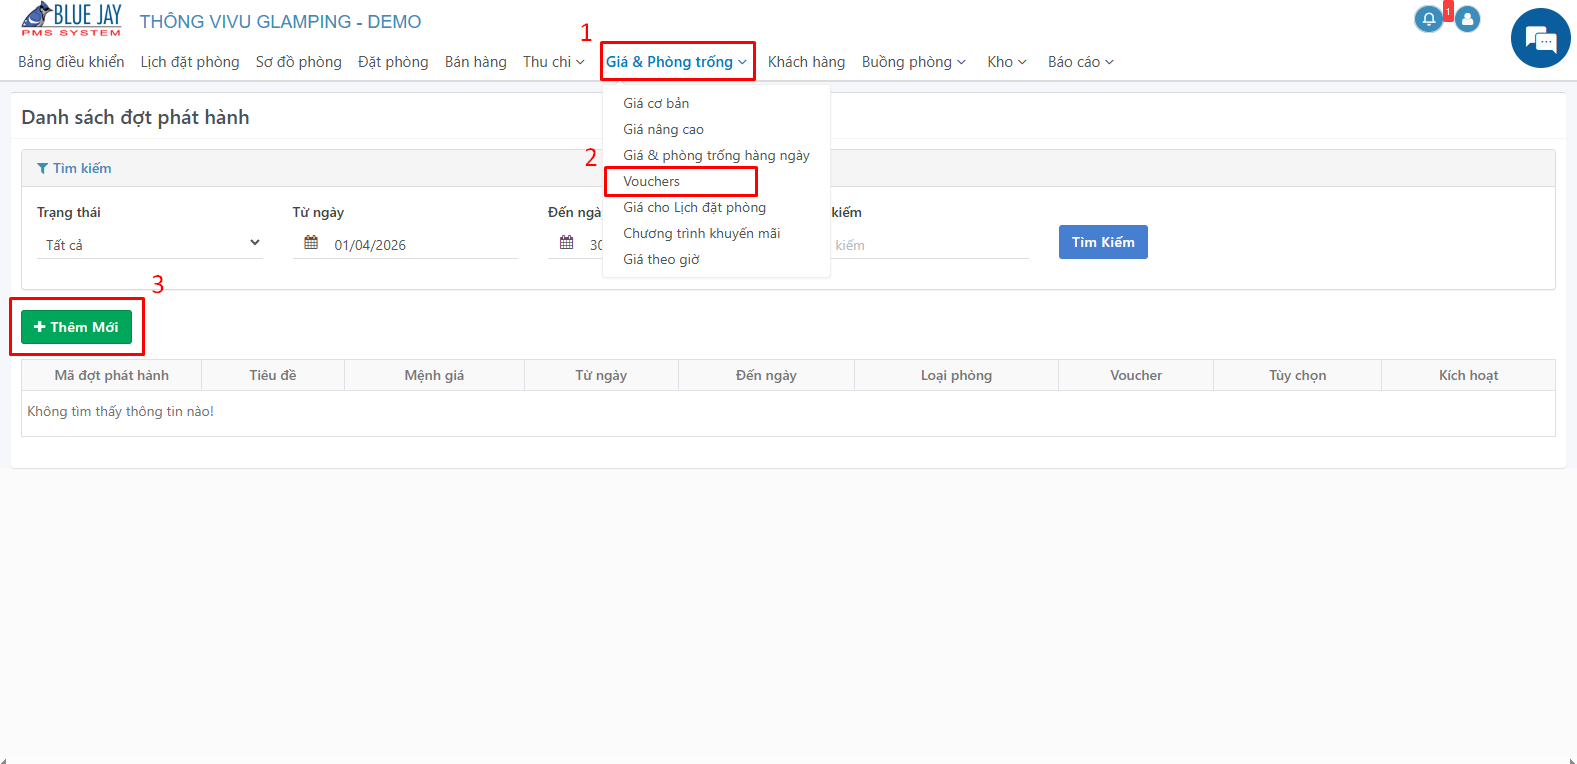Screen dimensions: 1577x764
Task: Click the Mệnh giá column header
Action: pos(434,375)
